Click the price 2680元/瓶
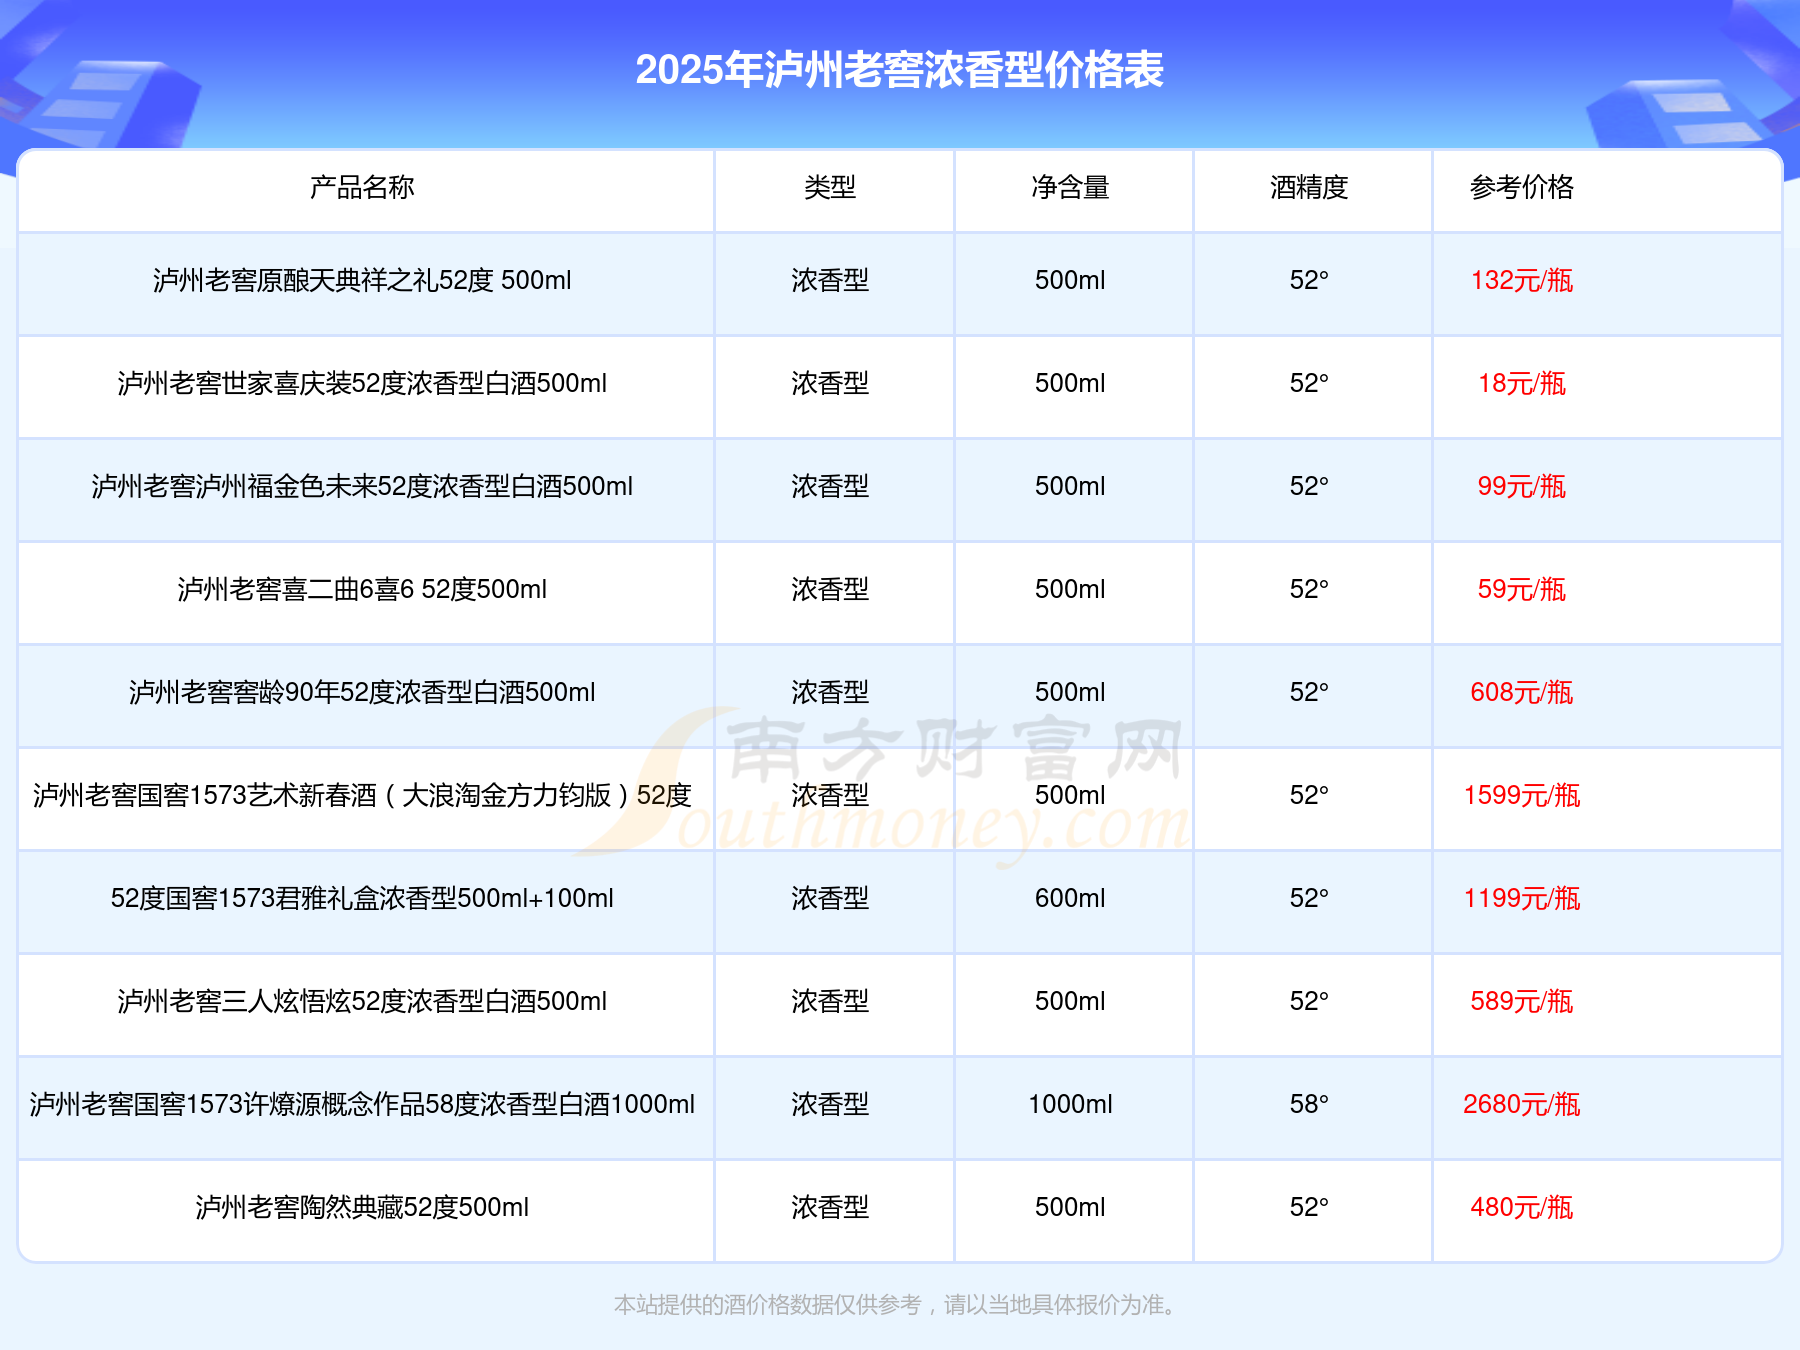The image size is (1800, 1350). [1522, 1104]
